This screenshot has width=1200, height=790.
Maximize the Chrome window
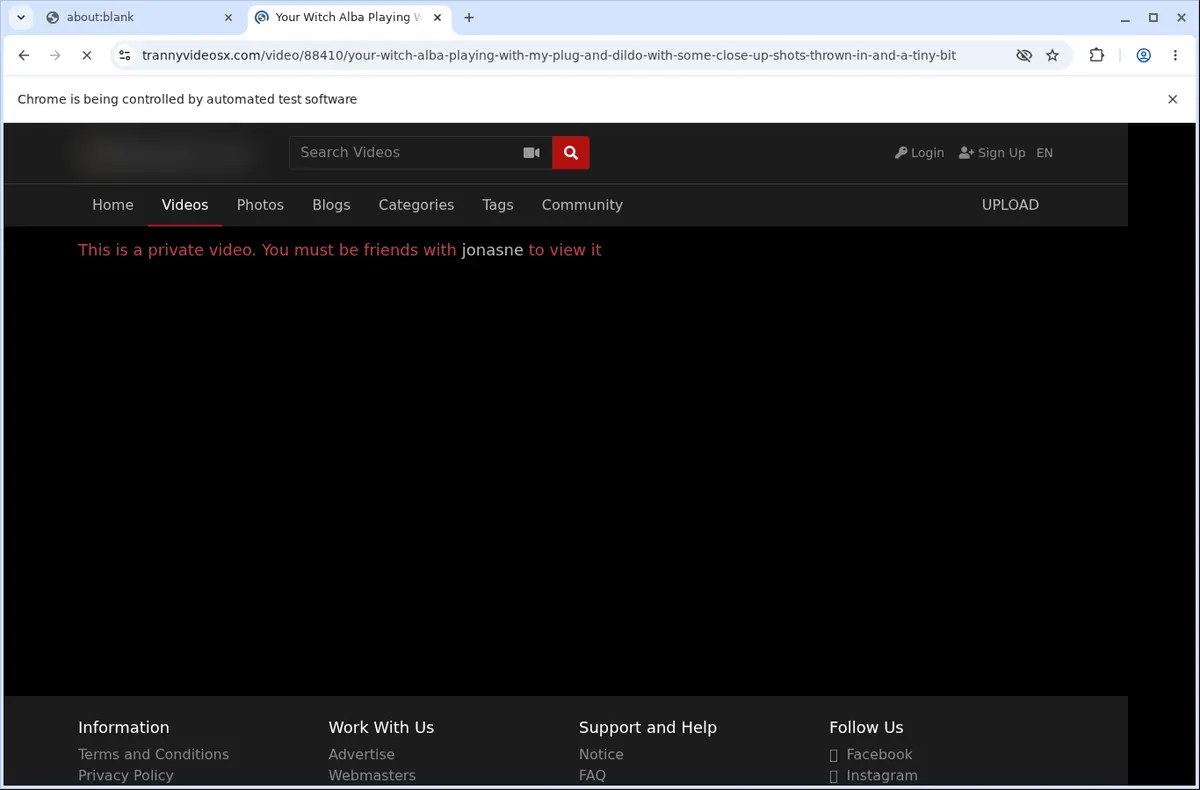click(x=1153, y=17)
